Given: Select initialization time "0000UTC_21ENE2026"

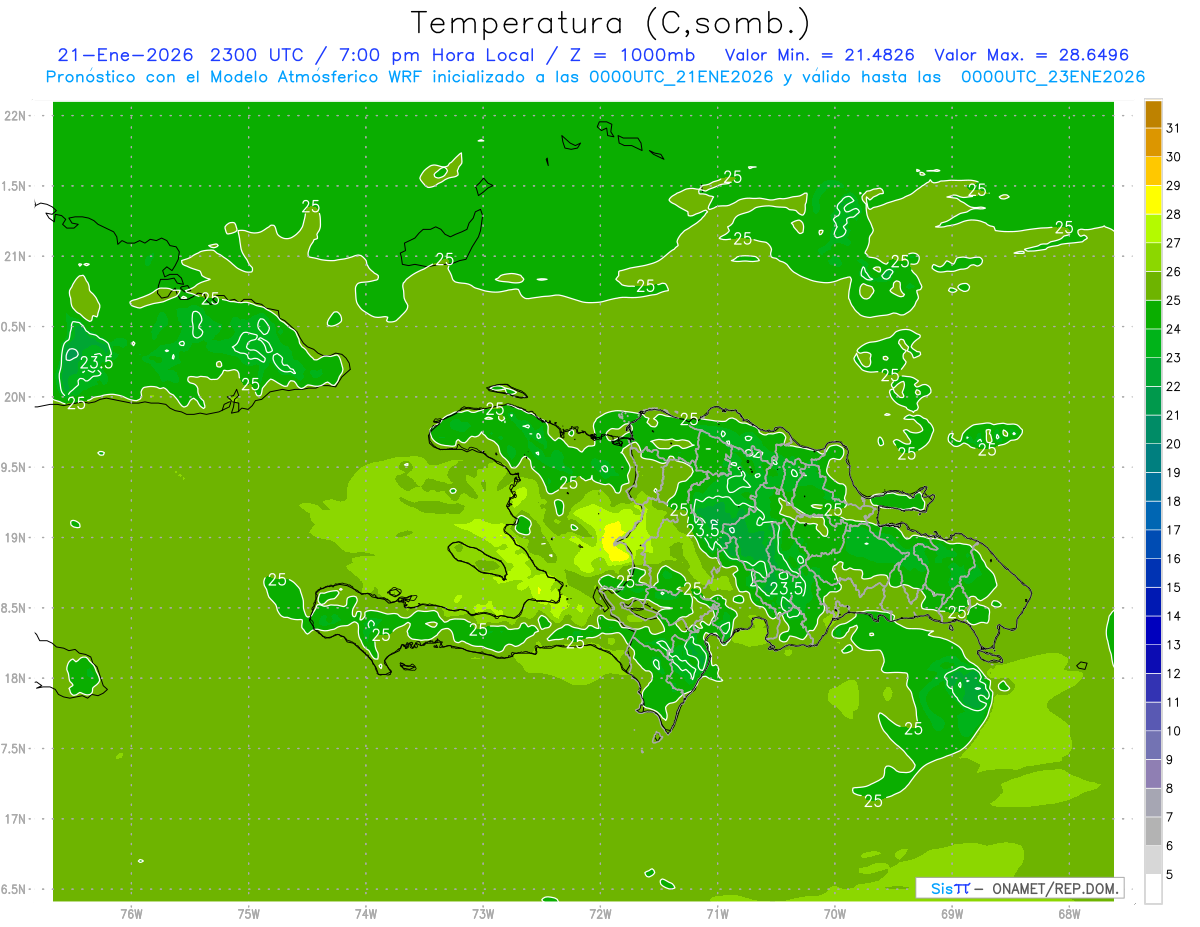Looking at the screenshot, I should pyautogui.click(x=681, y=77).
